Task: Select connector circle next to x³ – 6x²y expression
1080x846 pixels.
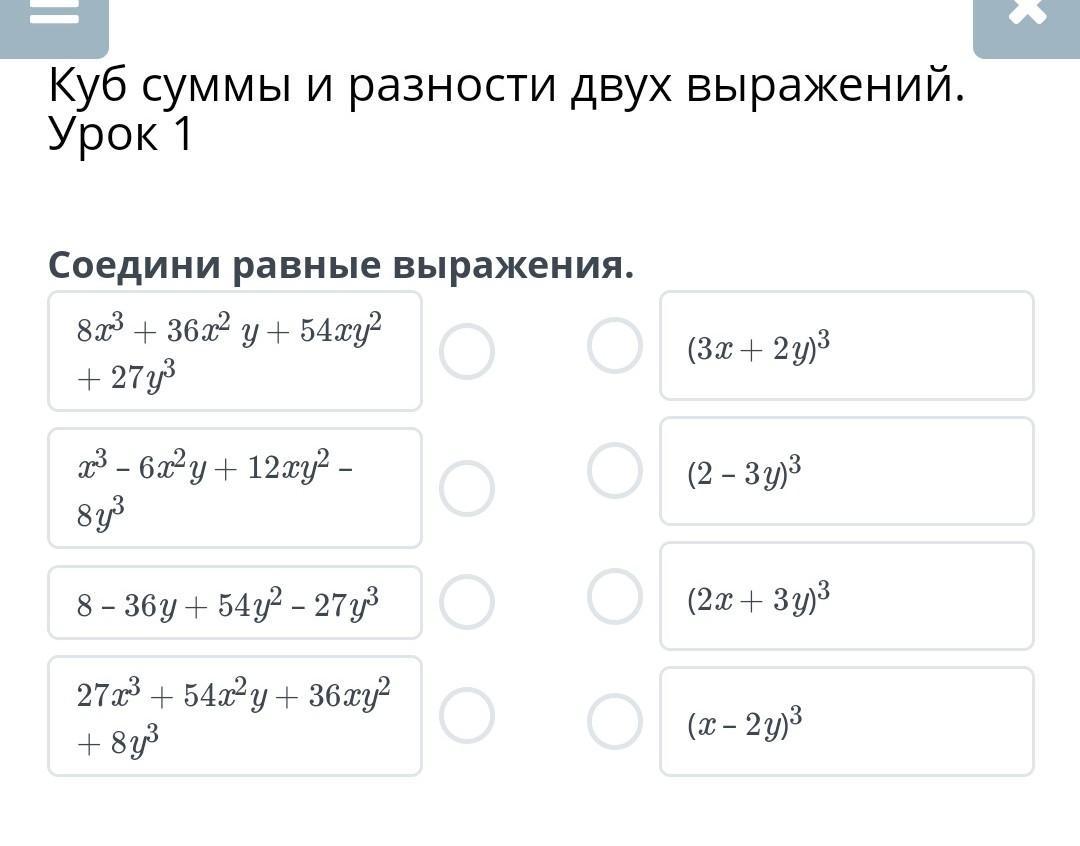Action: click(467, 488)
